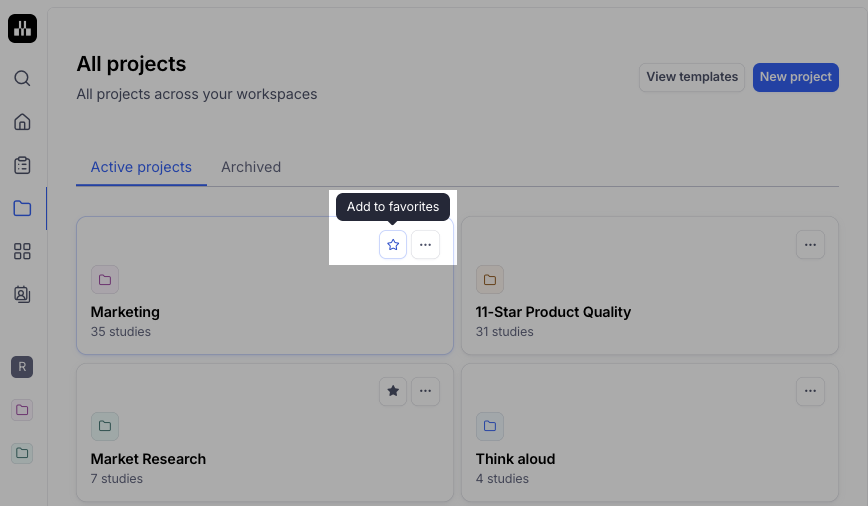The height and width of the screenshot is (506, 868).
Task: Go to Home in the sidebar
Action: 22,122
